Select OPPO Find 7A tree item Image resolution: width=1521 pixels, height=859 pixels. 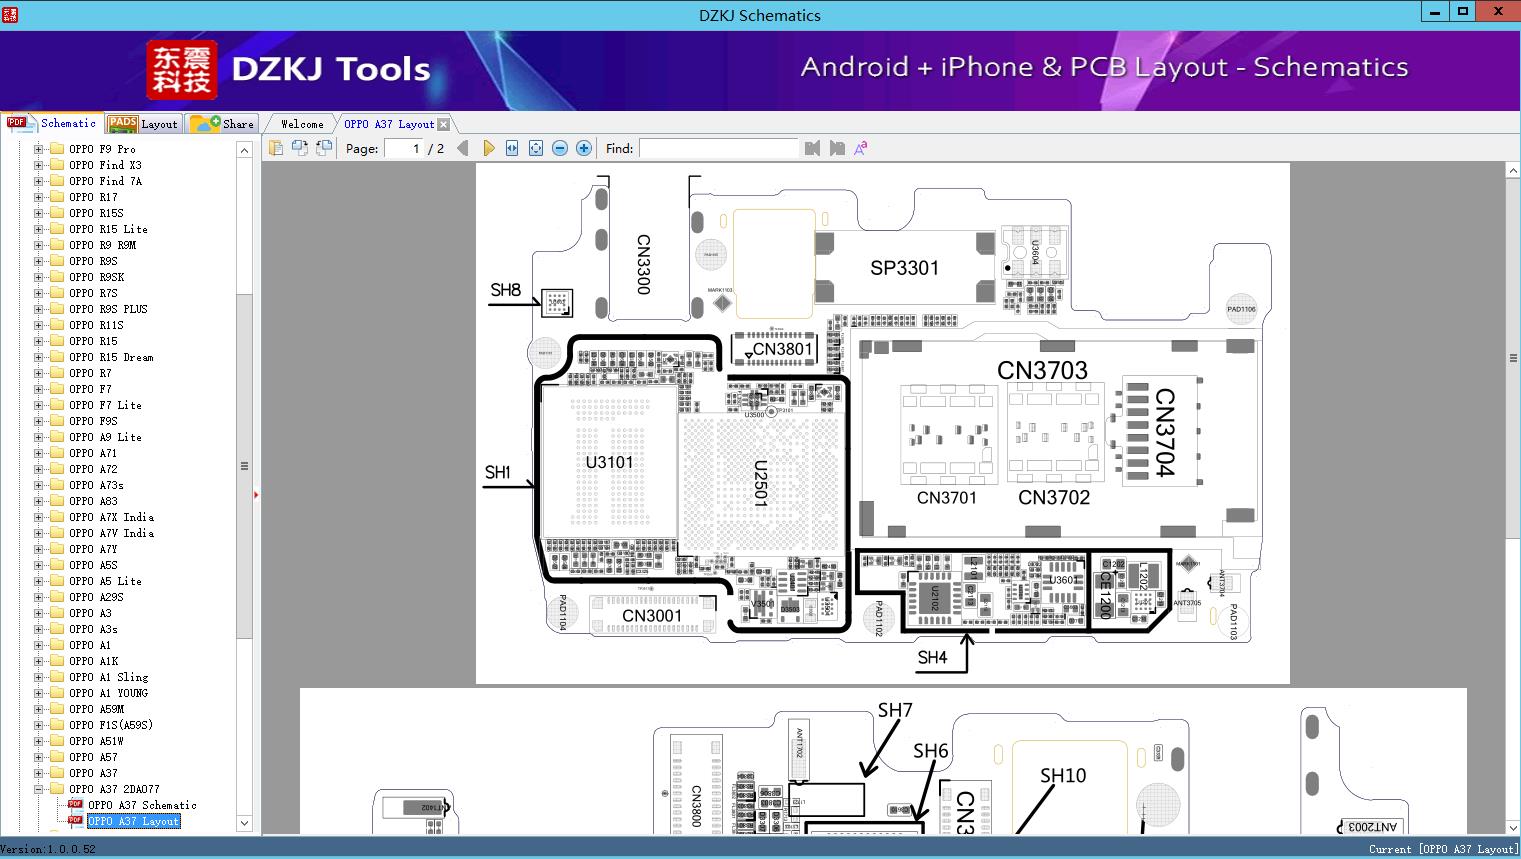pos(105,181)
